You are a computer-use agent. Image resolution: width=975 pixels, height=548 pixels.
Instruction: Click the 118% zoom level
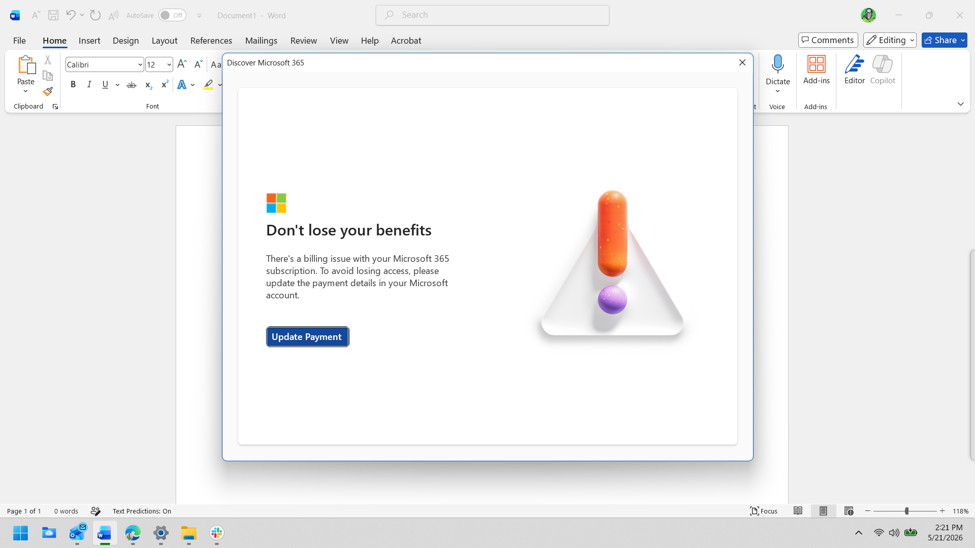pos(960,511)
